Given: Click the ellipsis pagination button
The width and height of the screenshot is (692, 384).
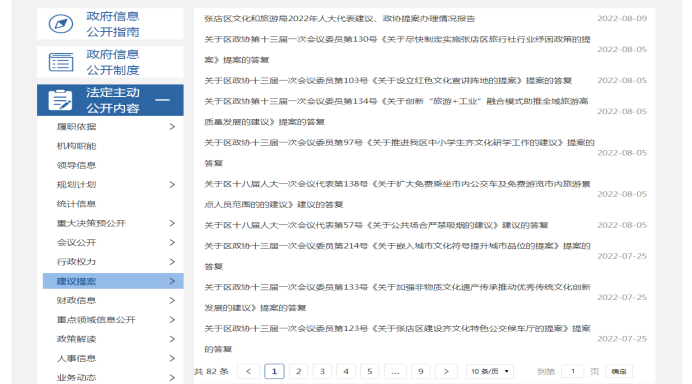Looking at the screenshot, I should coord(395,371).
